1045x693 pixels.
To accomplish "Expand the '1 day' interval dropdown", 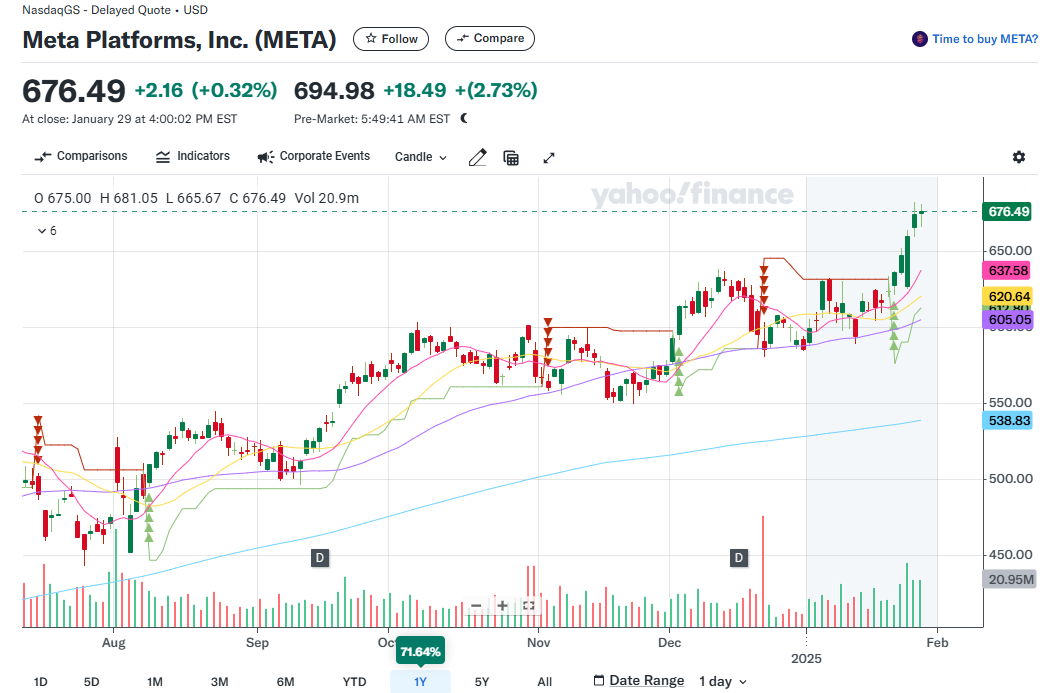I will 723,681.
